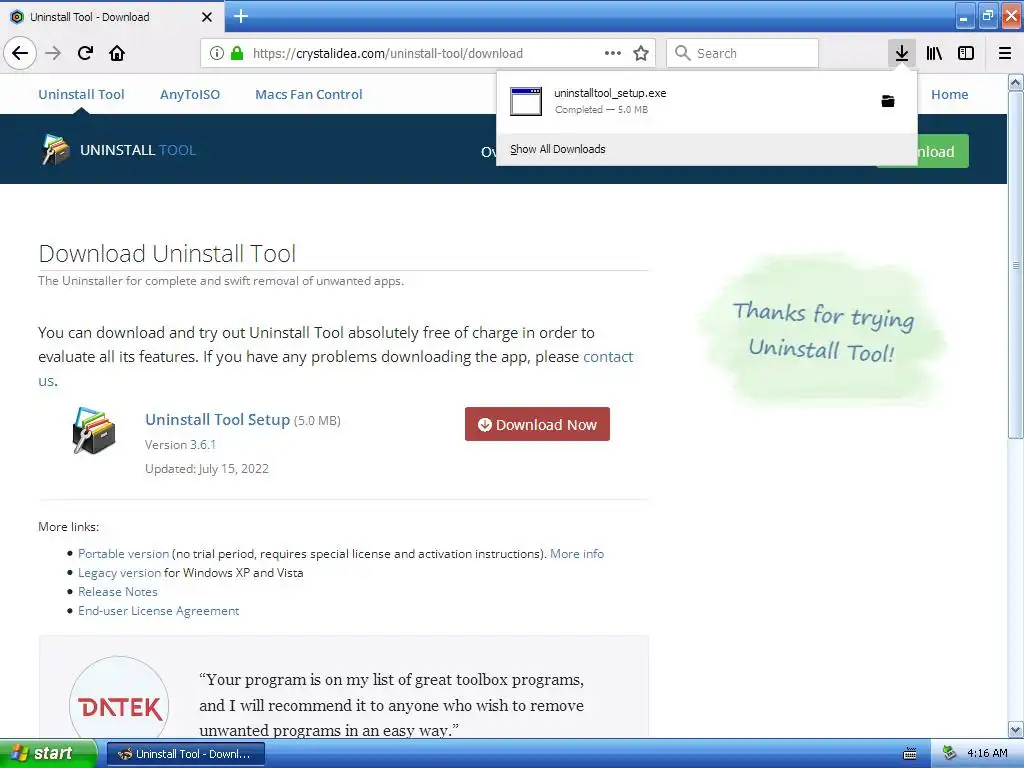1024x768 pixels.
Task: Show site information icon in address bar
Action: [x=217, y=53]
